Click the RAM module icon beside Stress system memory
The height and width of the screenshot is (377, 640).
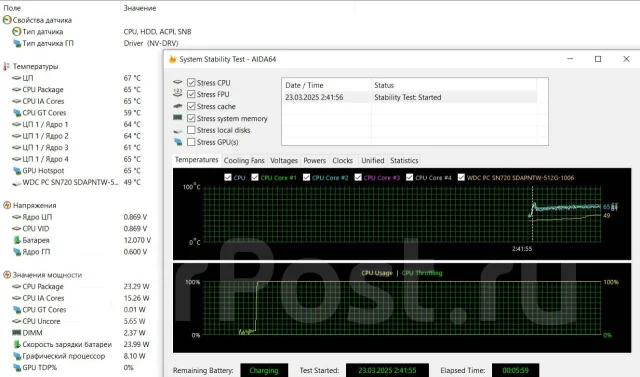178,118
